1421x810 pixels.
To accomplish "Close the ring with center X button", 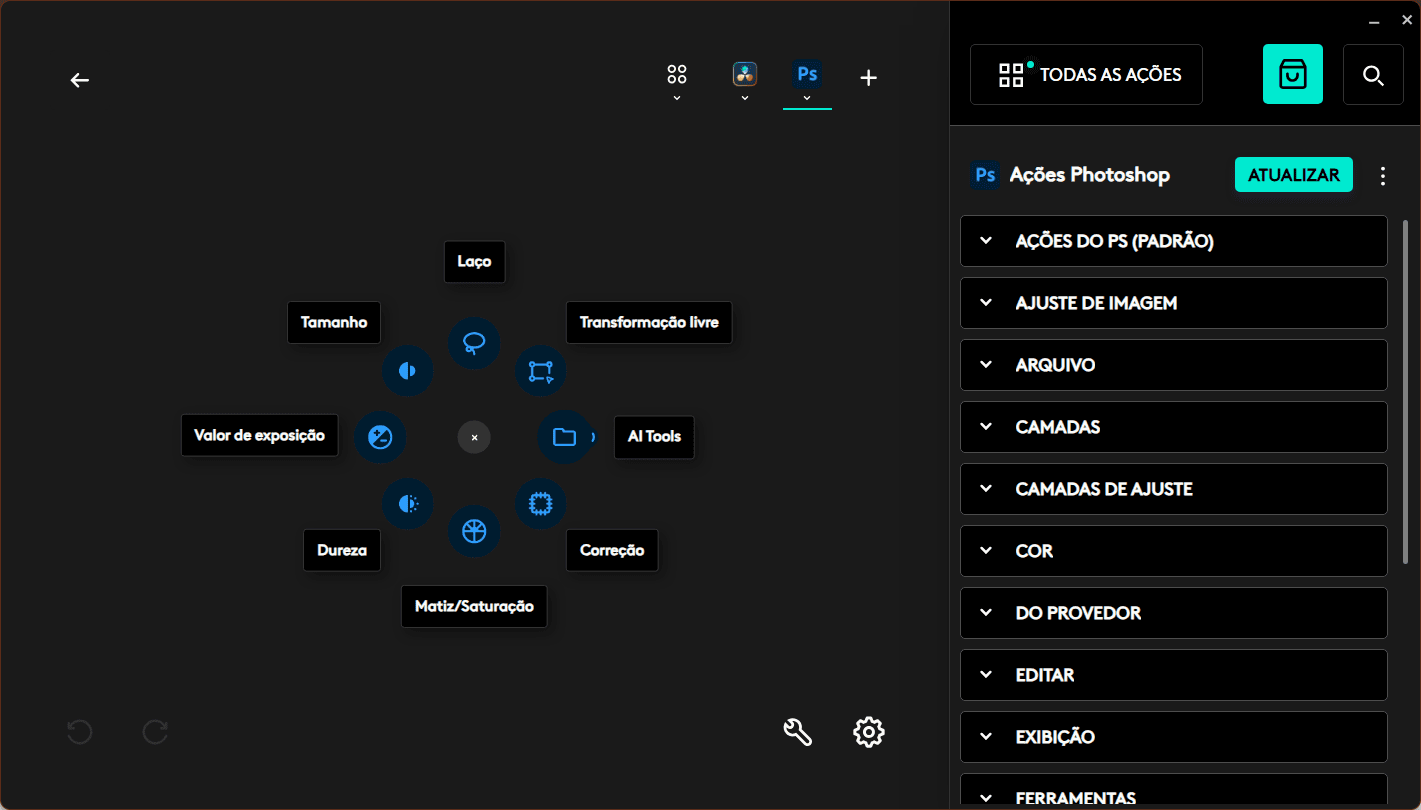I will tap(474, 437).
